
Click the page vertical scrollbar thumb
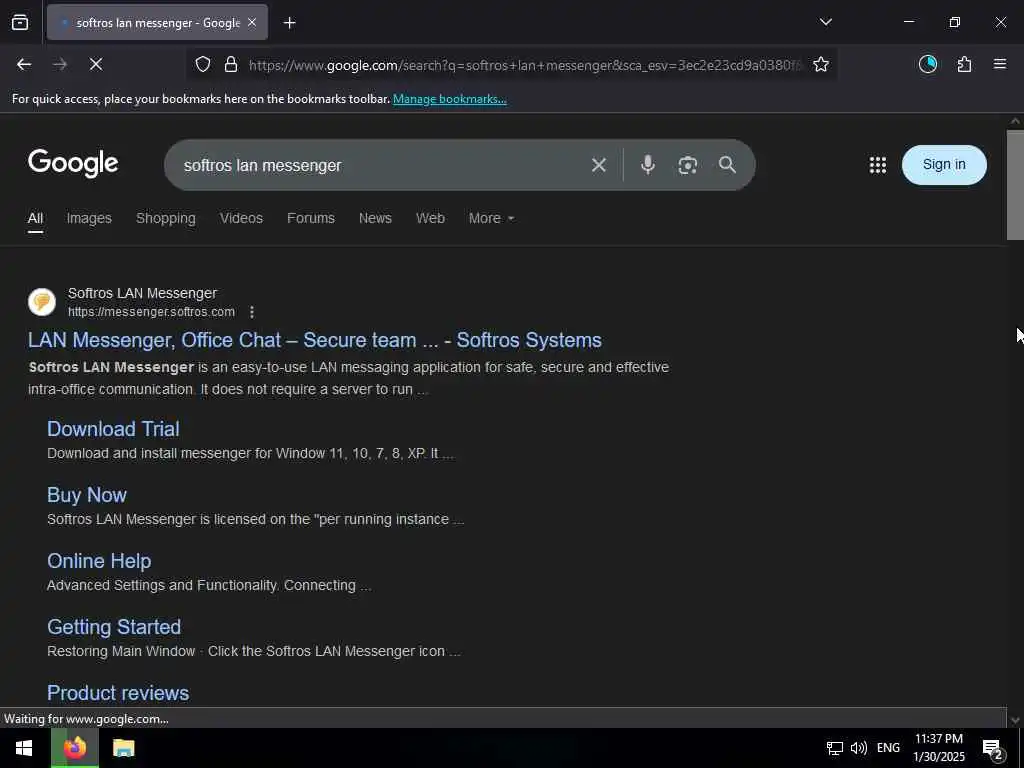pos(1015,185)
